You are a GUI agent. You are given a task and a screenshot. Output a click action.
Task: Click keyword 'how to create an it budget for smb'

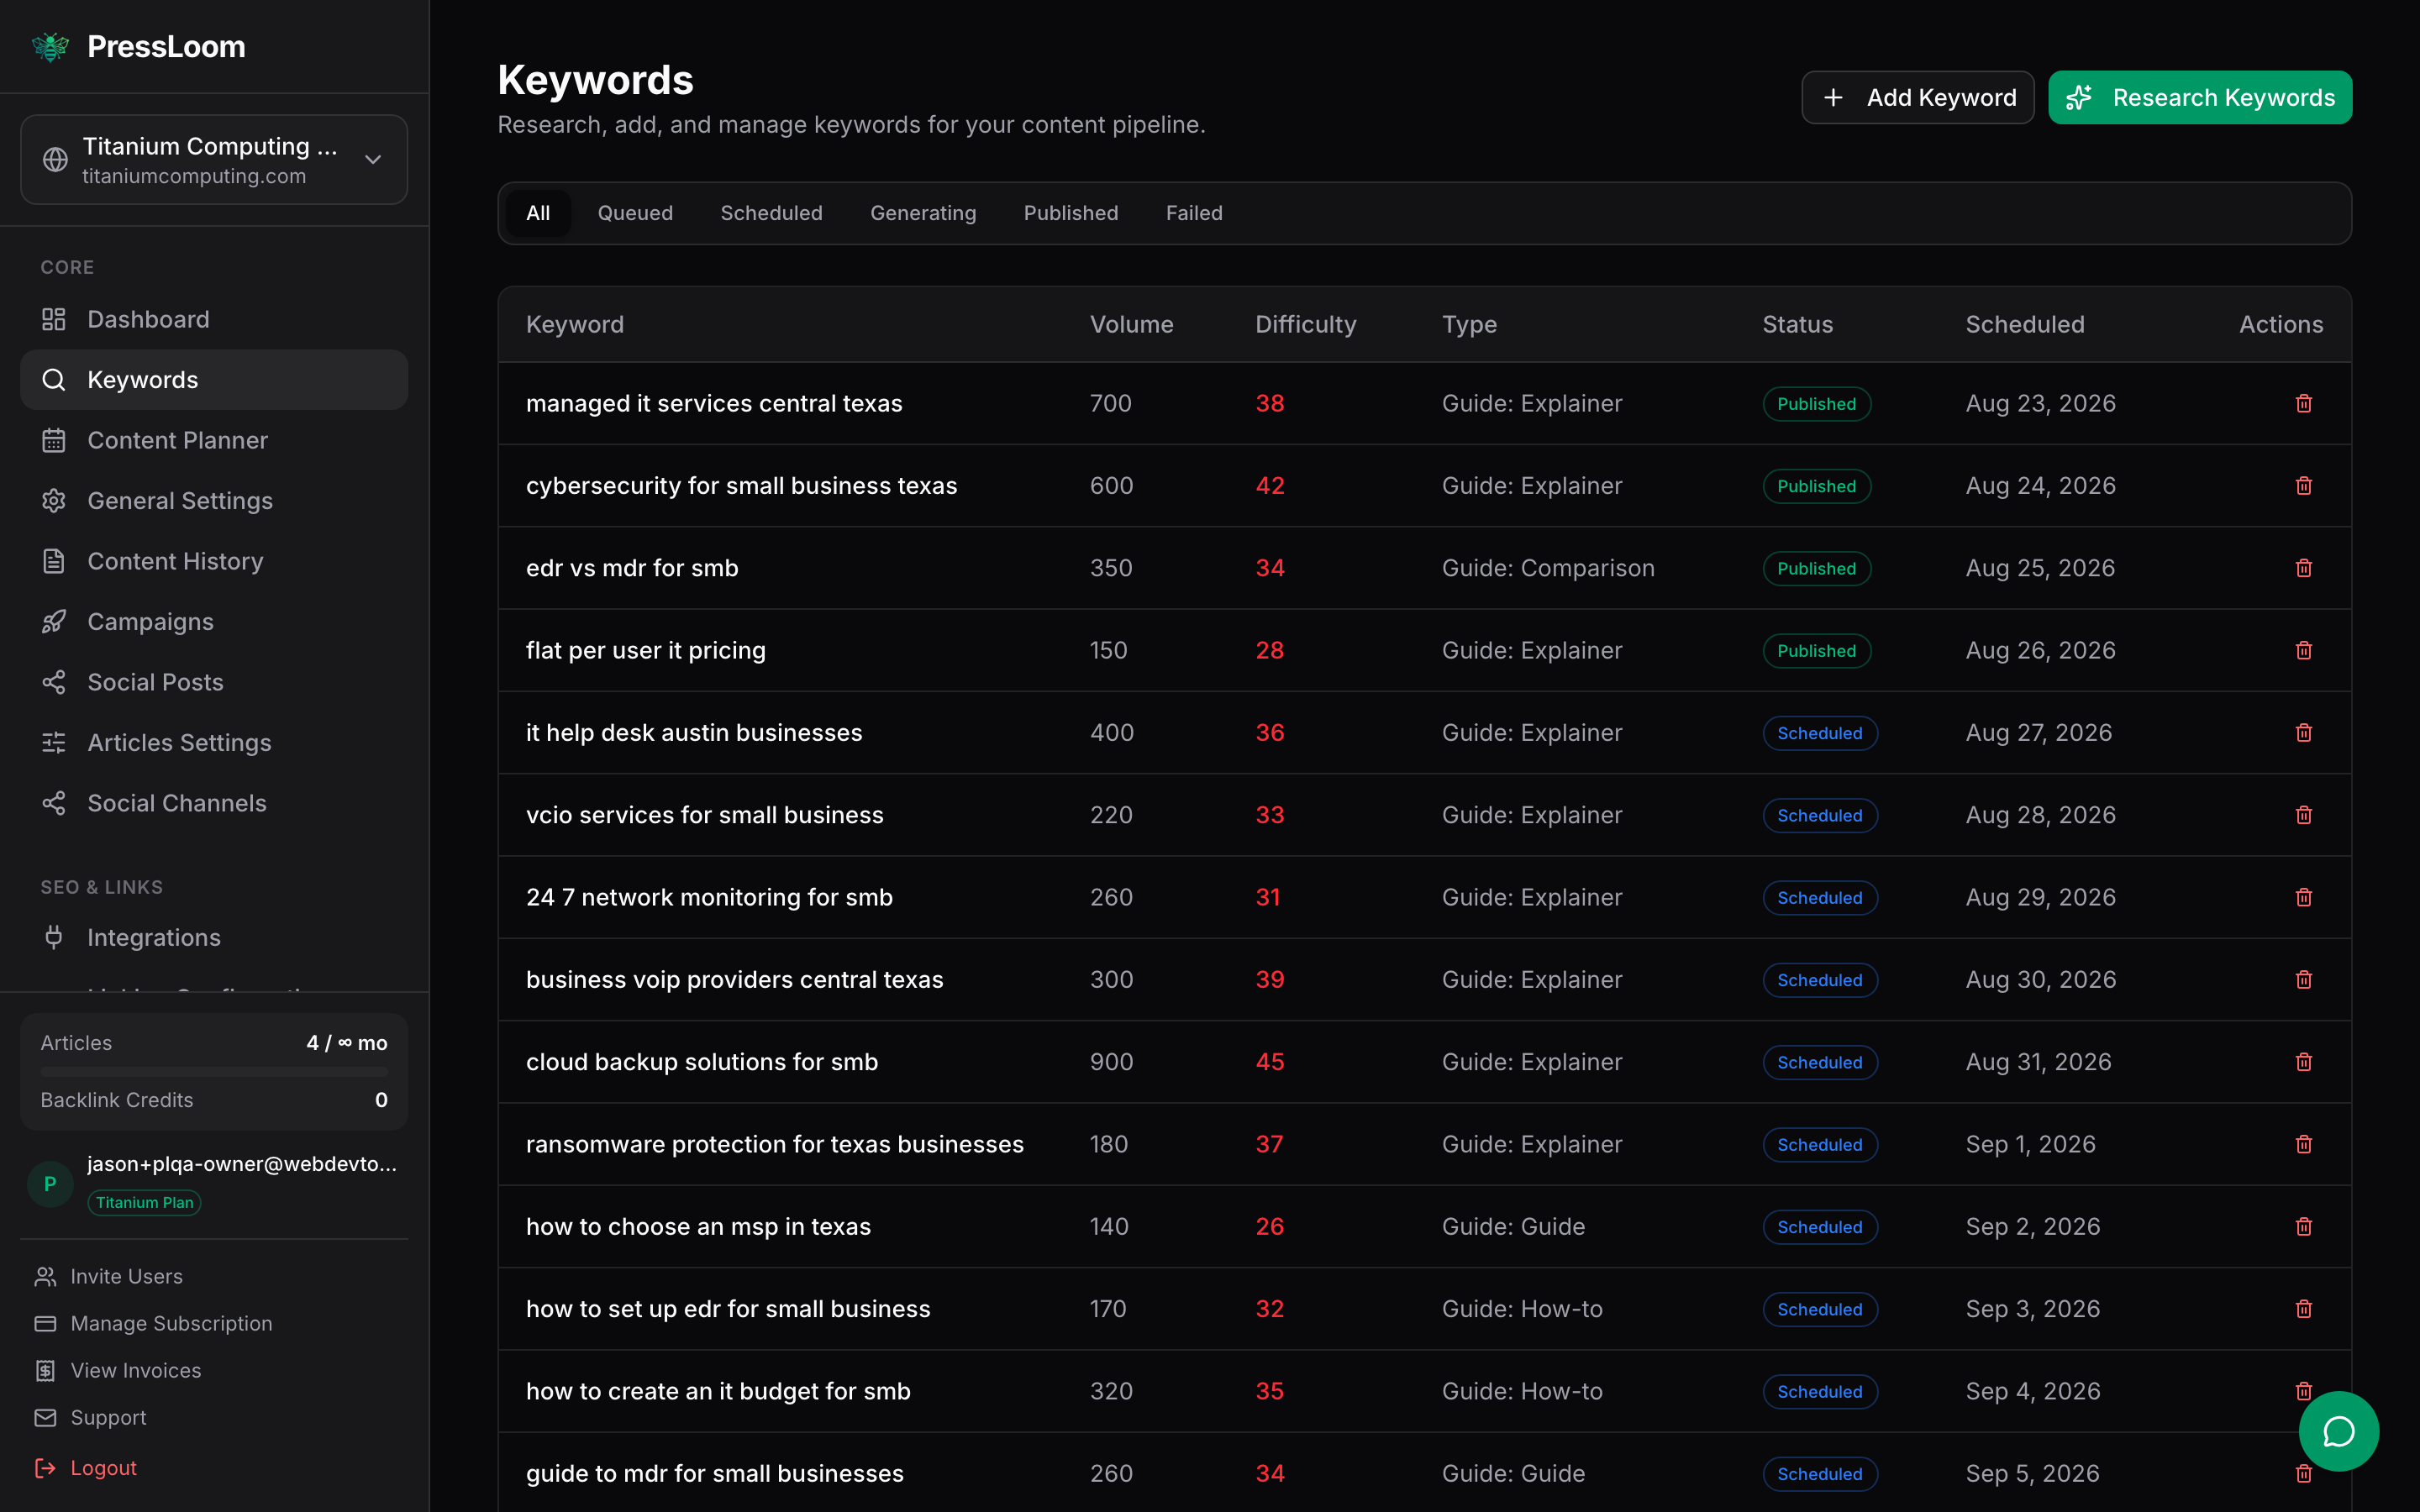pos(718,1391)
